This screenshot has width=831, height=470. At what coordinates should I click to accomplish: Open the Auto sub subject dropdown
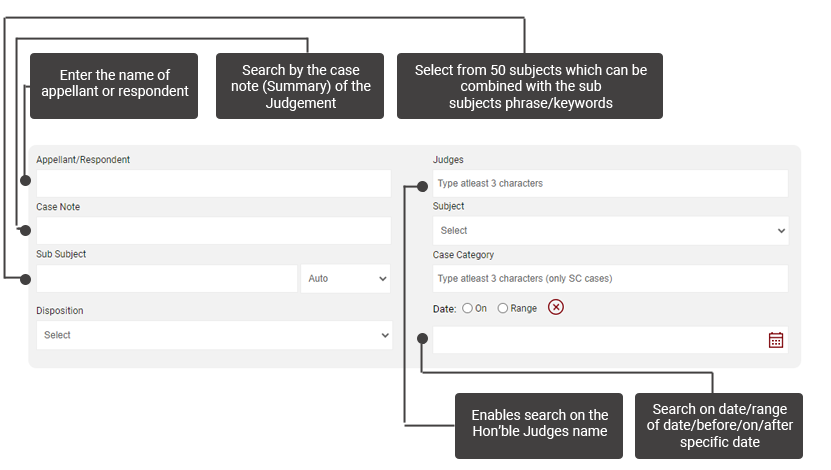coord(345,279)
